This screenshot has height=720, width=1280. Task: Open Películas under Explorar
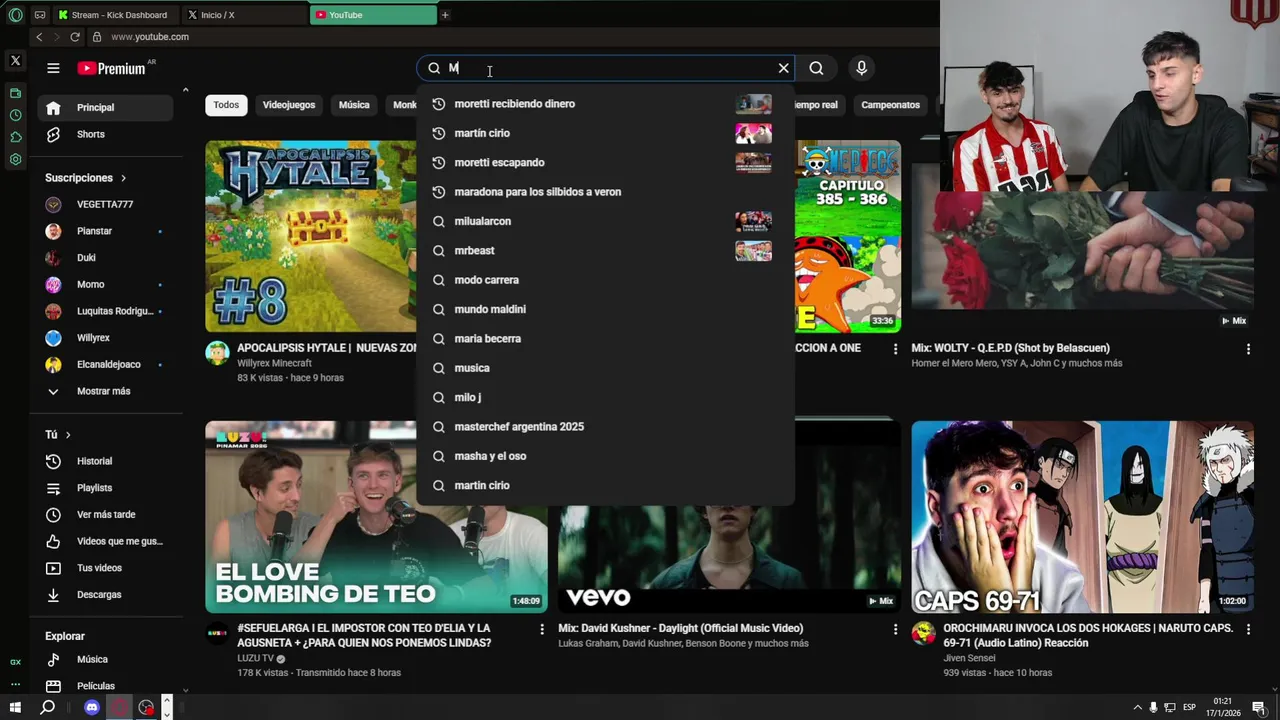click(105, 686)
